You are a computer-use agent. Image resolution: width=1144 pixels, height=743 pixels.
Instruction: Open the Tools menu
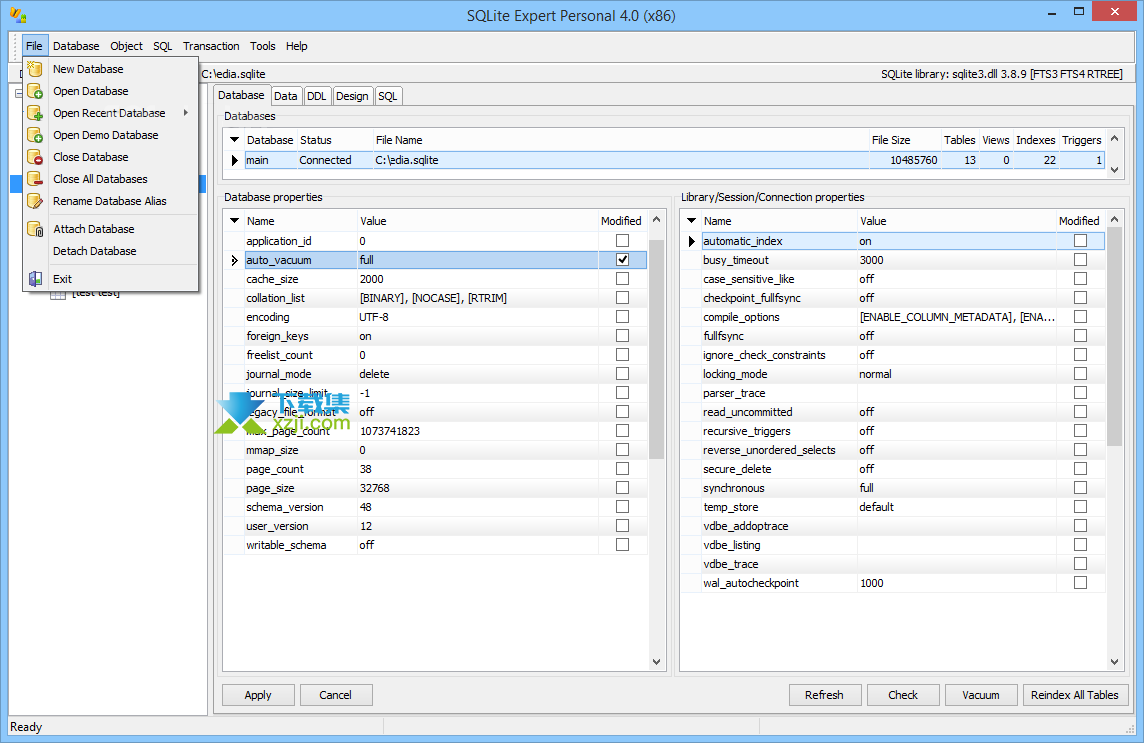[263, 46]
